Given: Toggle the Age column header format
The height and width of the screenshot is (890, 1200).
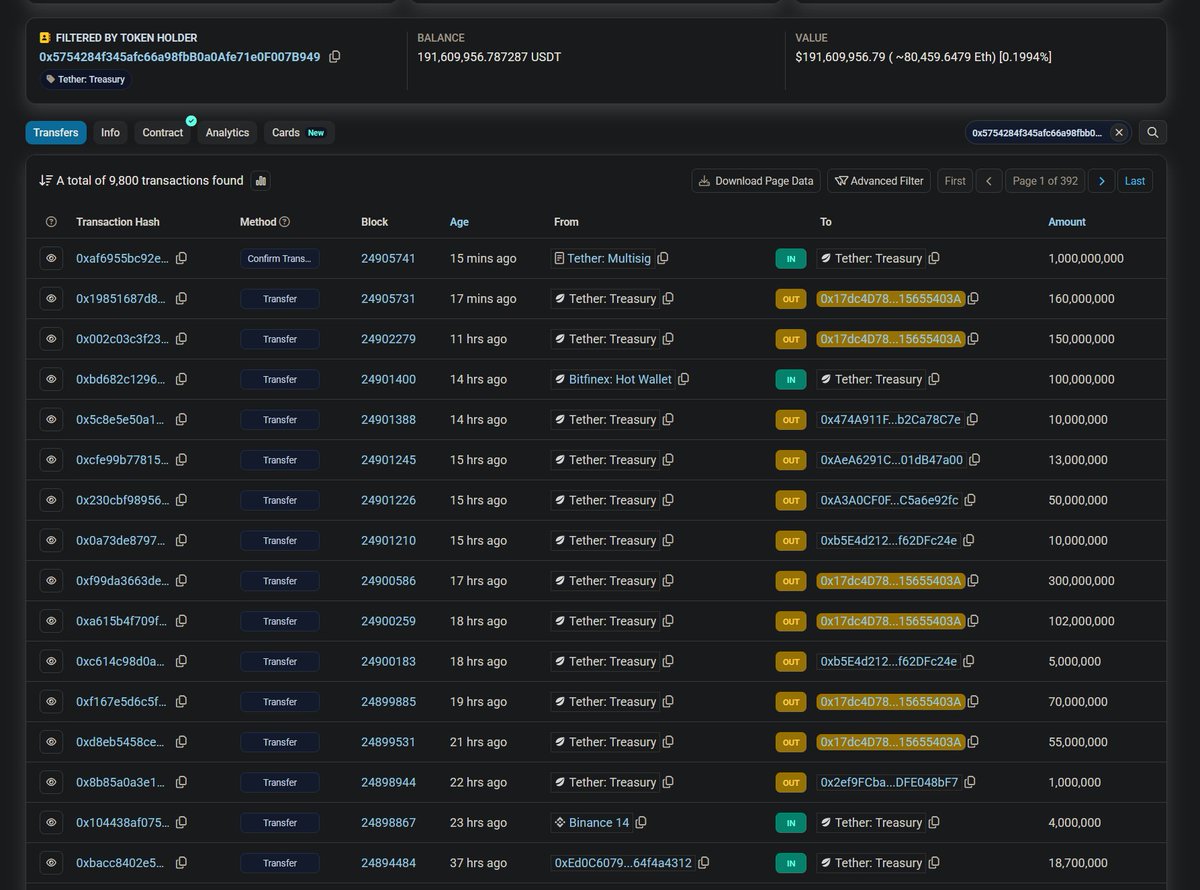Looking at the screenshot, I should click(x=459, y=222).
